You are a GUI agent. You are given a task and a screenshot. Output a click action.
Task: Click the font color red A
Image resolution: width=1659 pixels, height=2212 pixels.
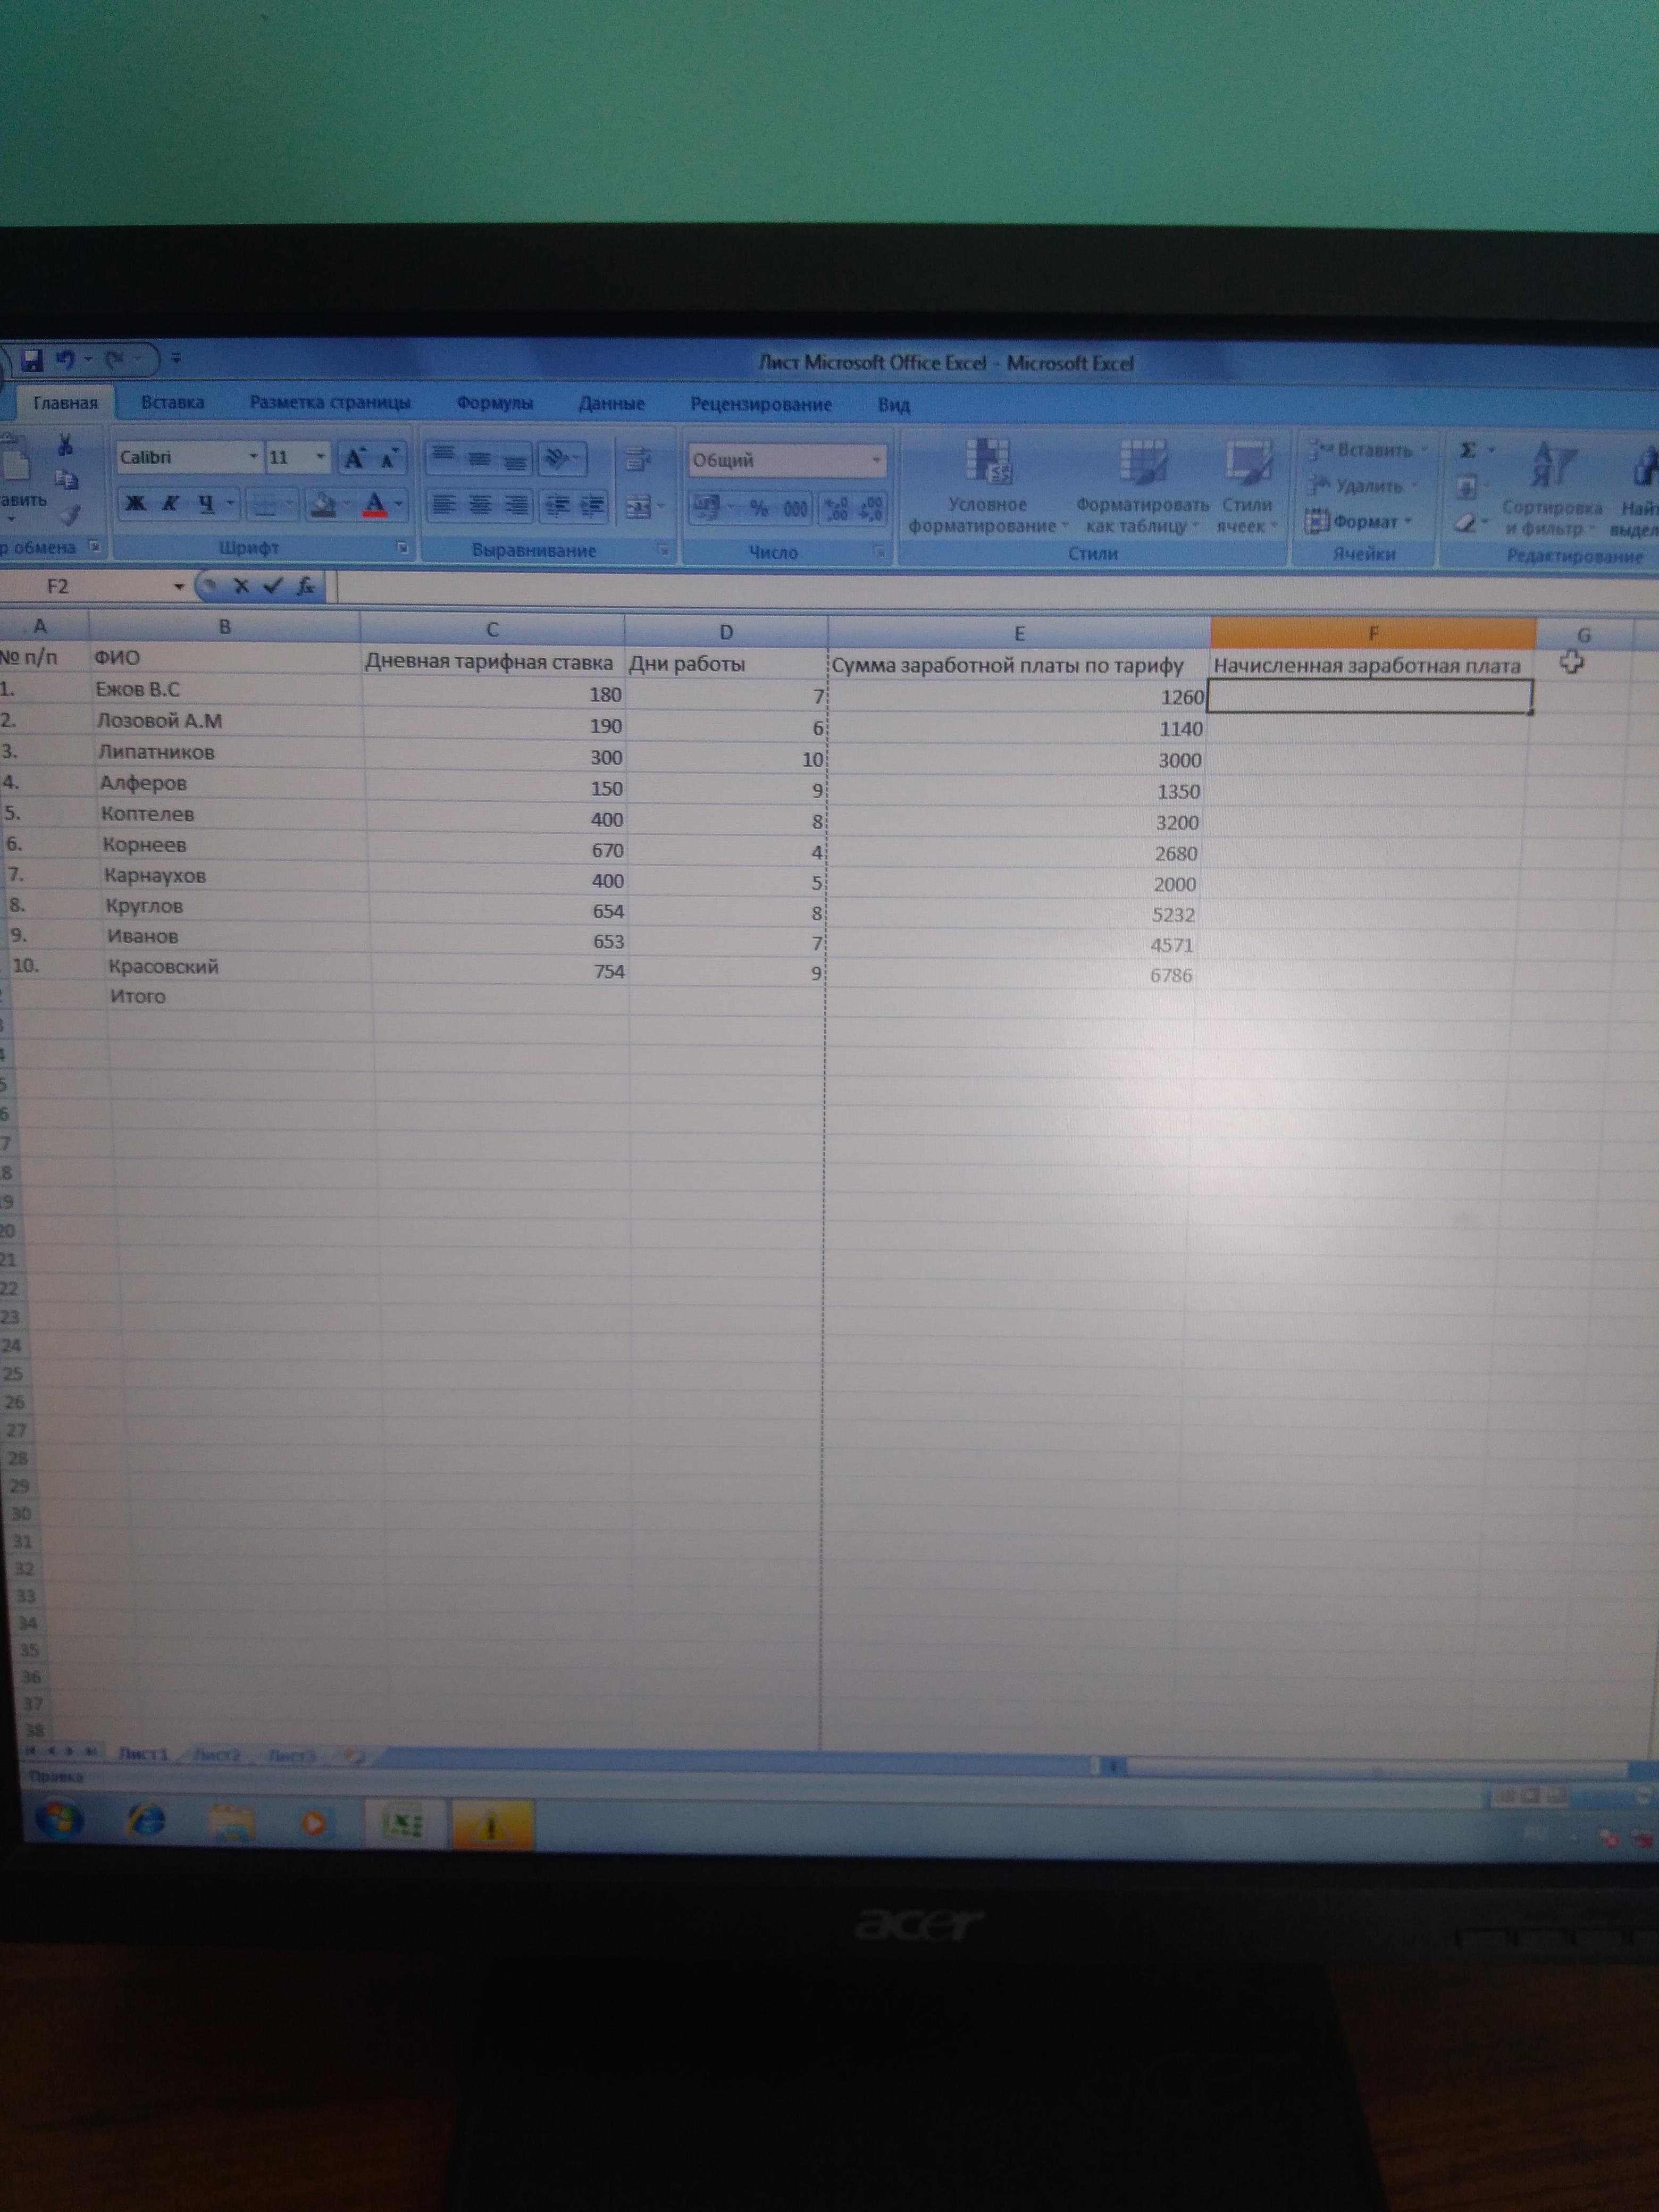375,504
